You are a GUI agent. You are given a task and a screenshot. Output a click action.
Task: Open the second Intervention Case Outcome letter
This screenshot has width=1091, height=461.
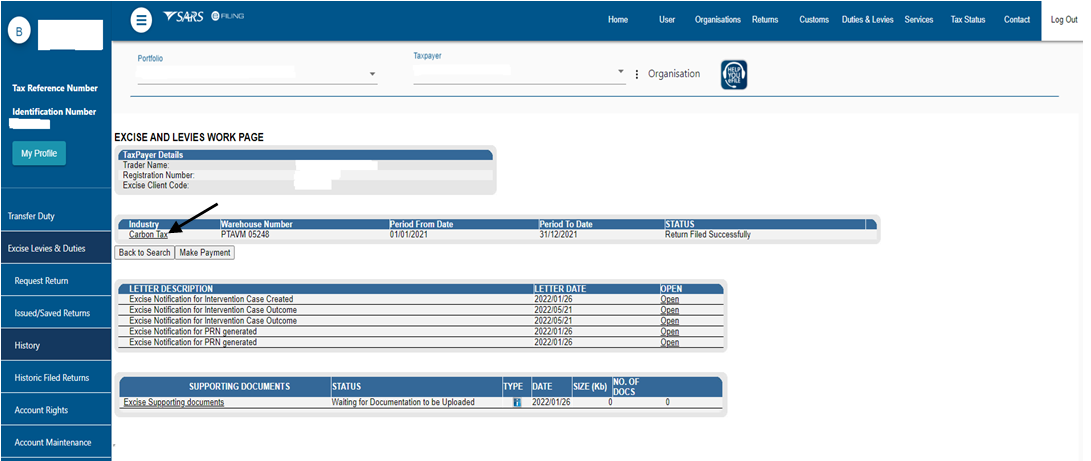click(669, 321)
